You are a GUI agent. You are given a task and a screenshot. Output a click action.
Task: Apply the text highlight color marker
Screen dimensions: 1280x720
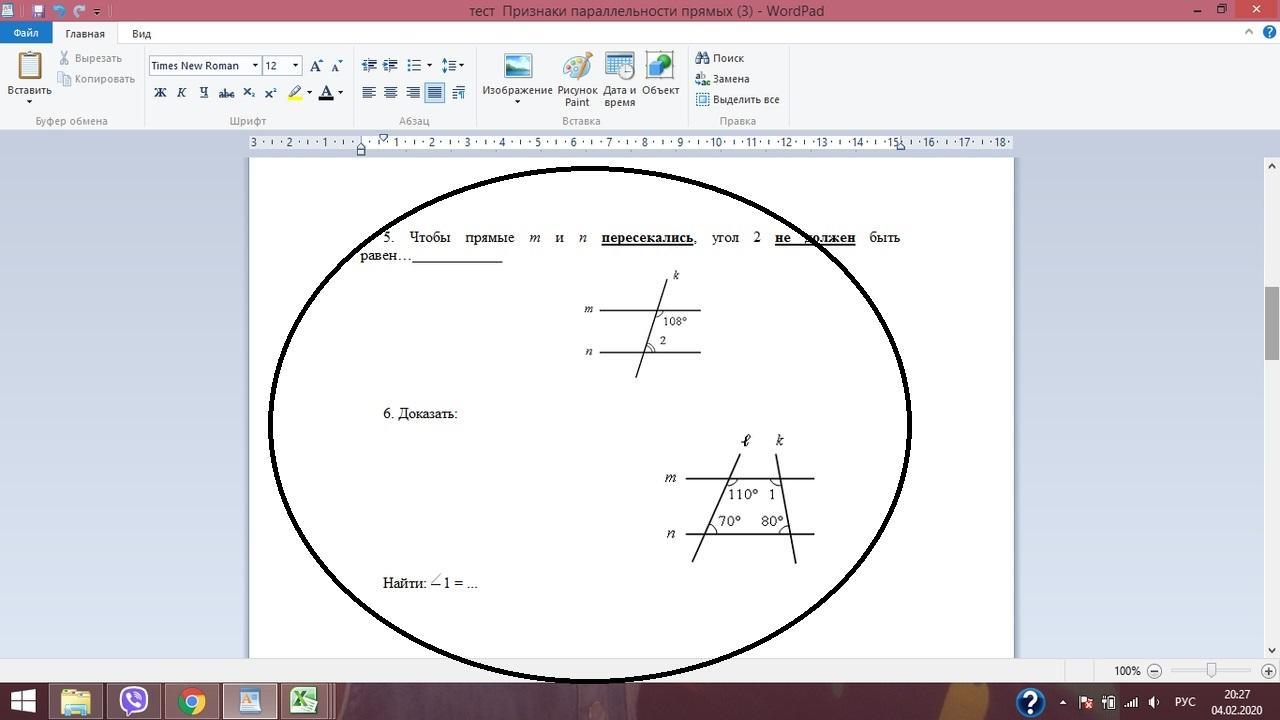click(x=295, y=93)
